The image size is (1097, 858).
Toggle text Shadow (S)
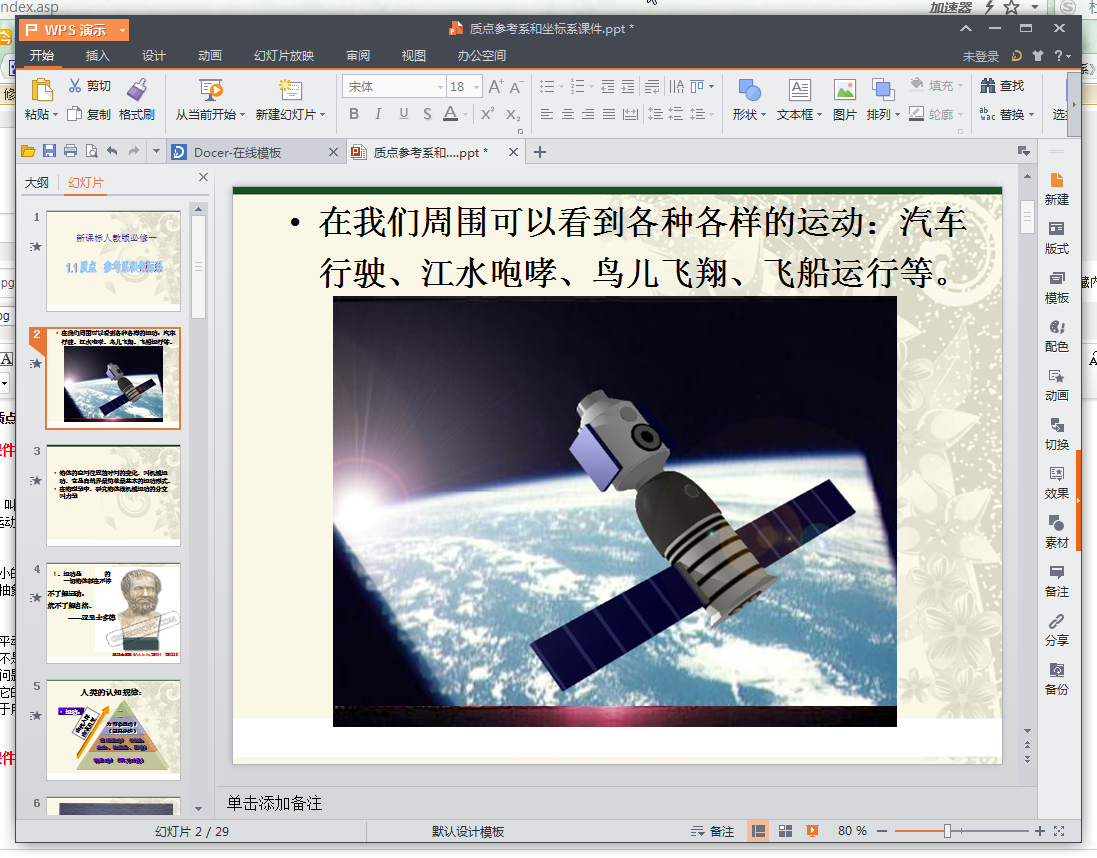[427, 113]
